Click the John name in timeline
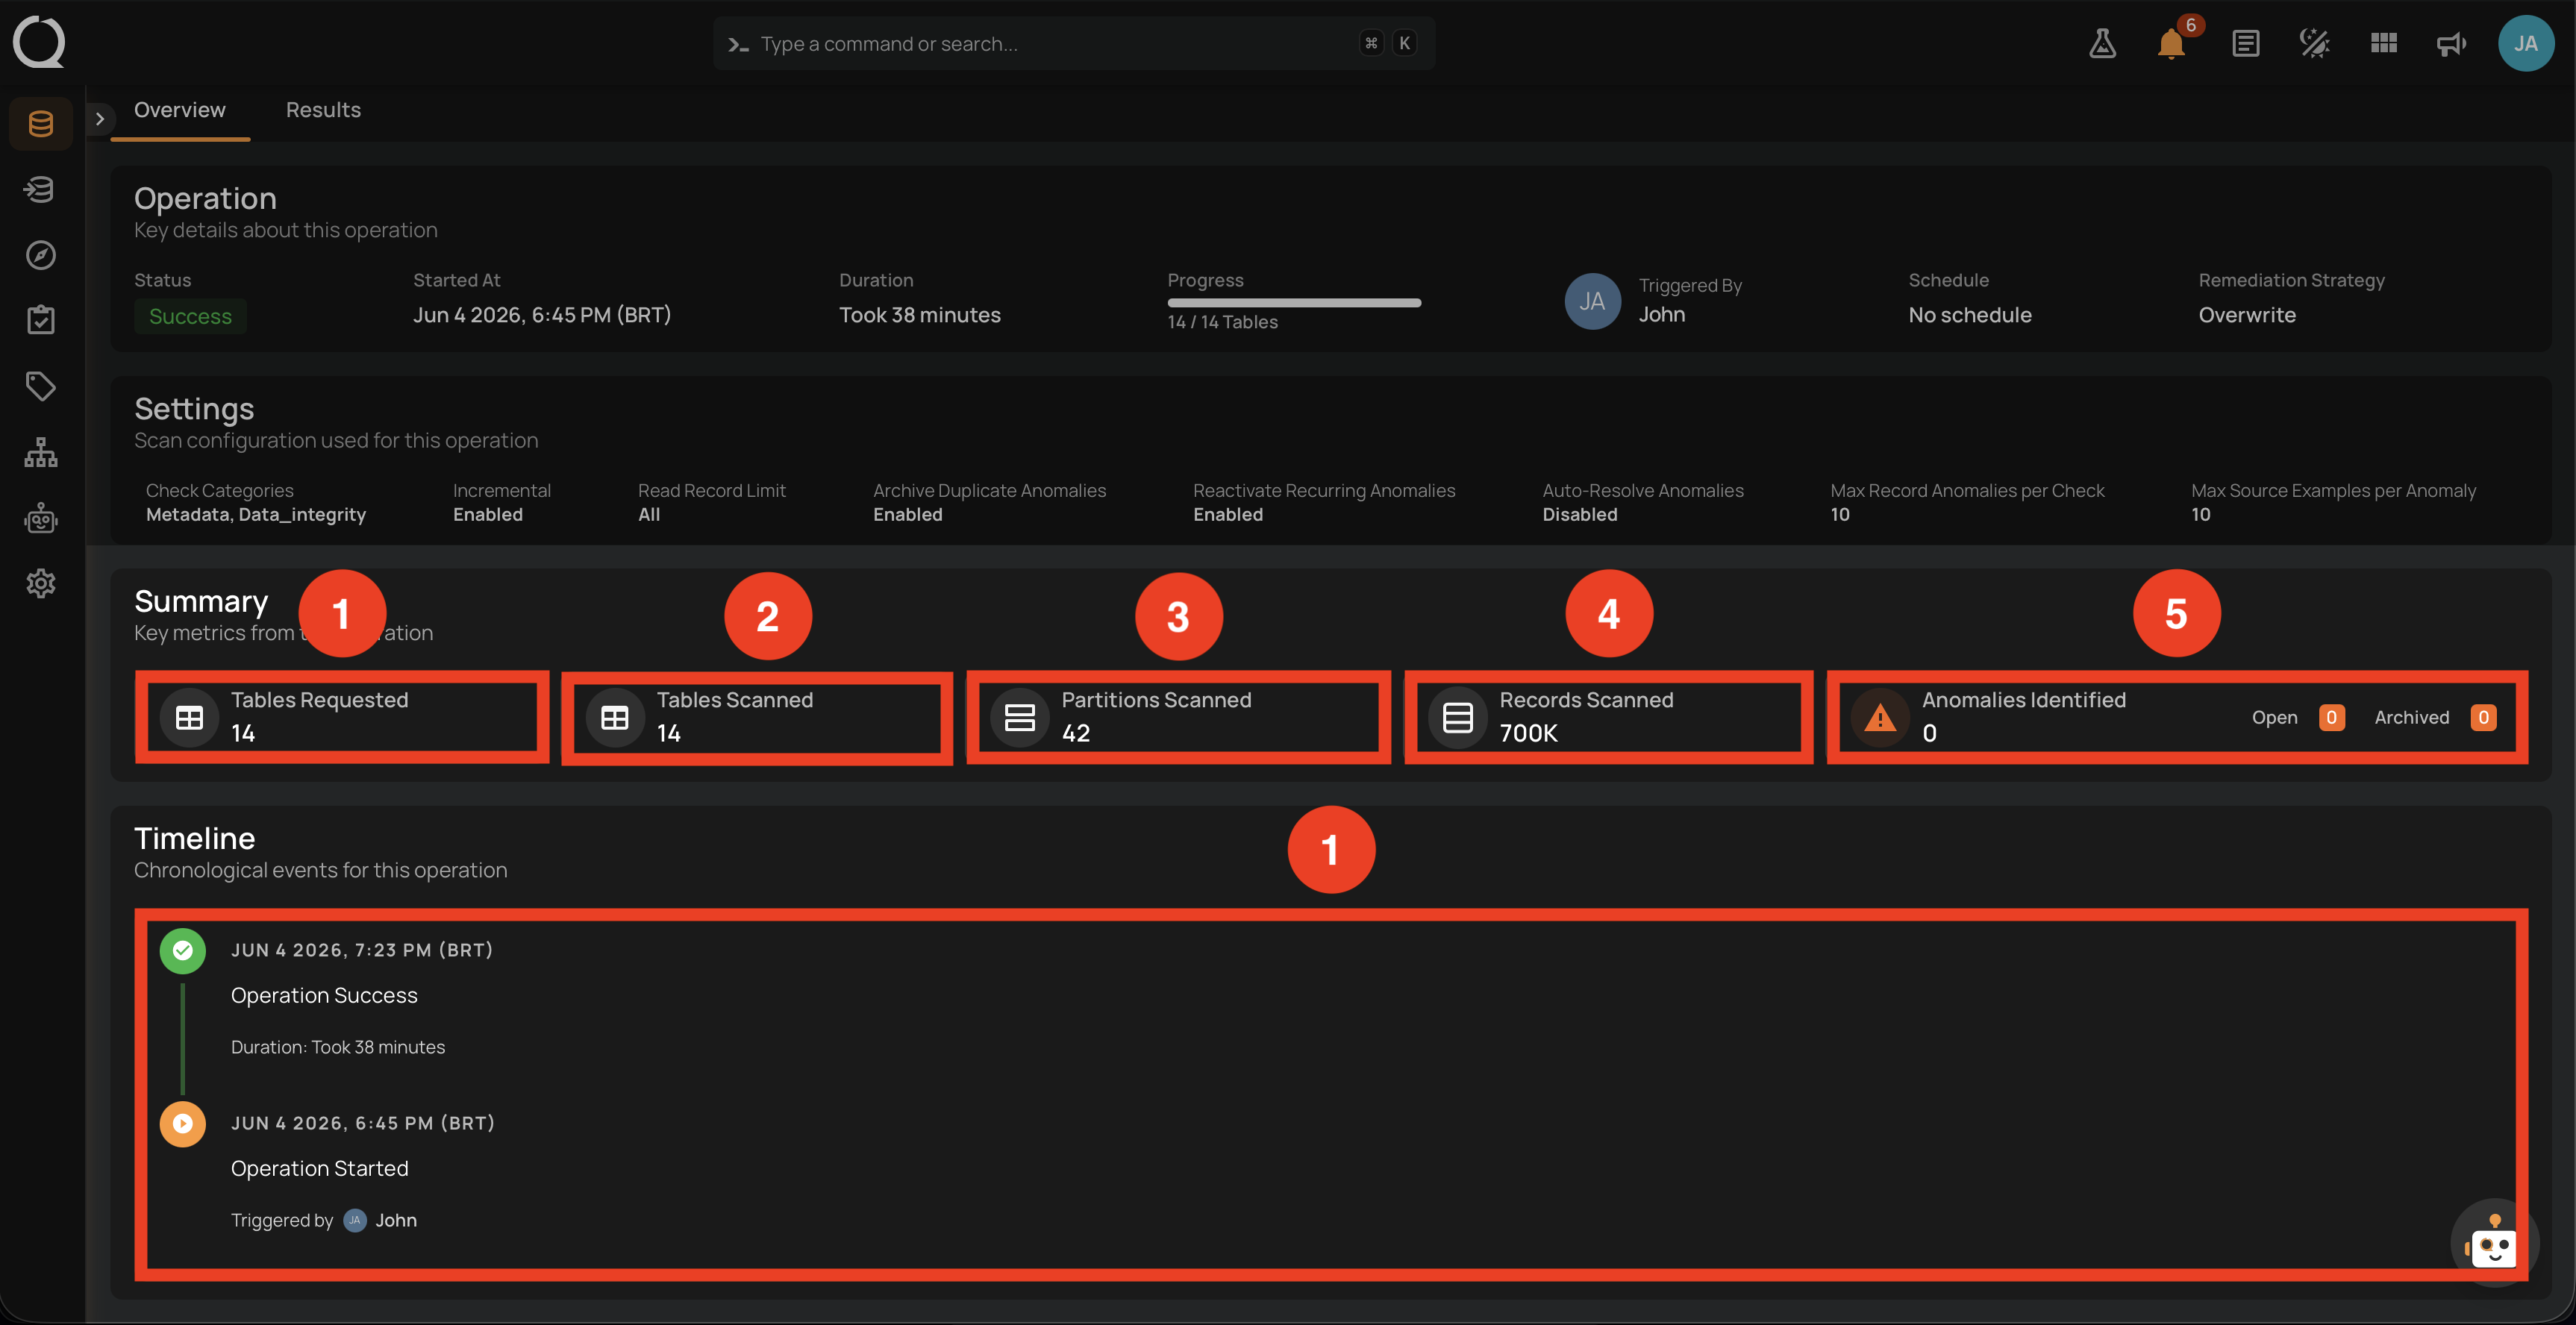 pyautogui.click(x=396, y=1220)
